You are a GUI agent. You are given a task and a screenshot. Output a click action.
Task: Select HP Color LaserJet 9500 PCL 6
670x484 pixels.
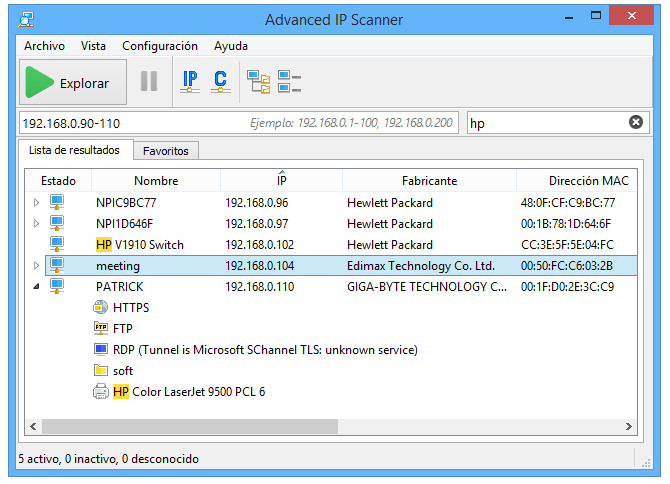tap(189, 392)
